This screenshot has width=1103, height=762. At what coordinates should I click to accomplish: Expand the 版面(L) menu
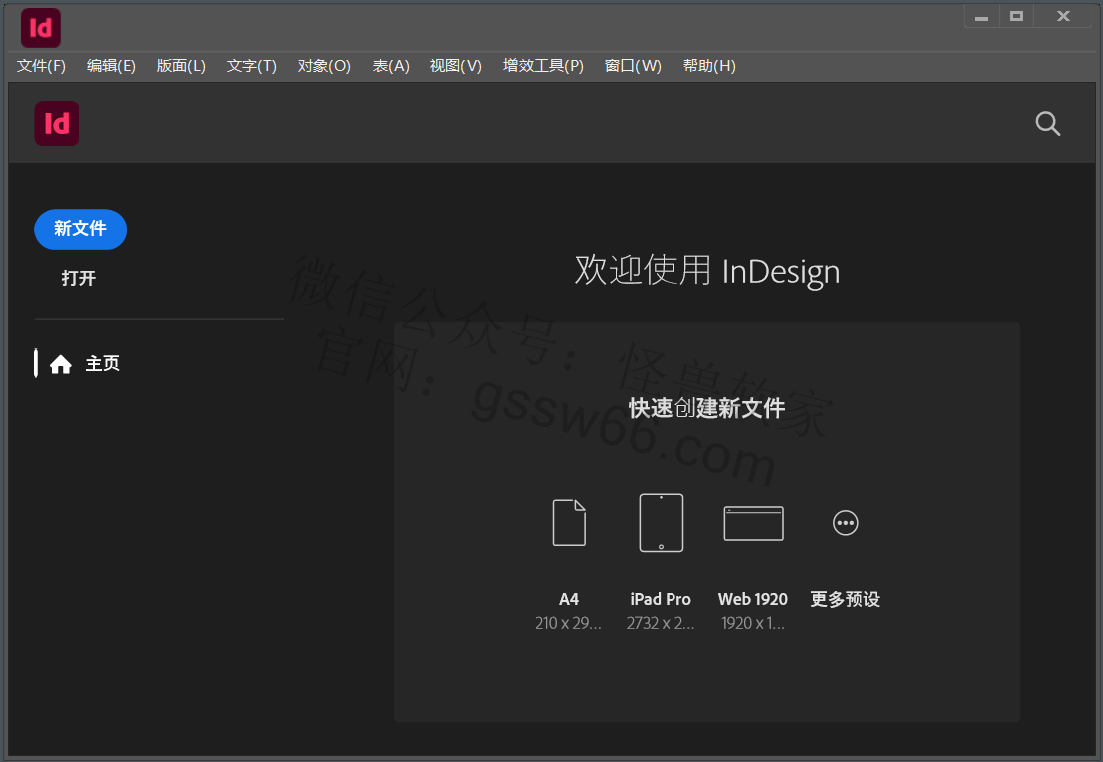click(x=181, y=66)
